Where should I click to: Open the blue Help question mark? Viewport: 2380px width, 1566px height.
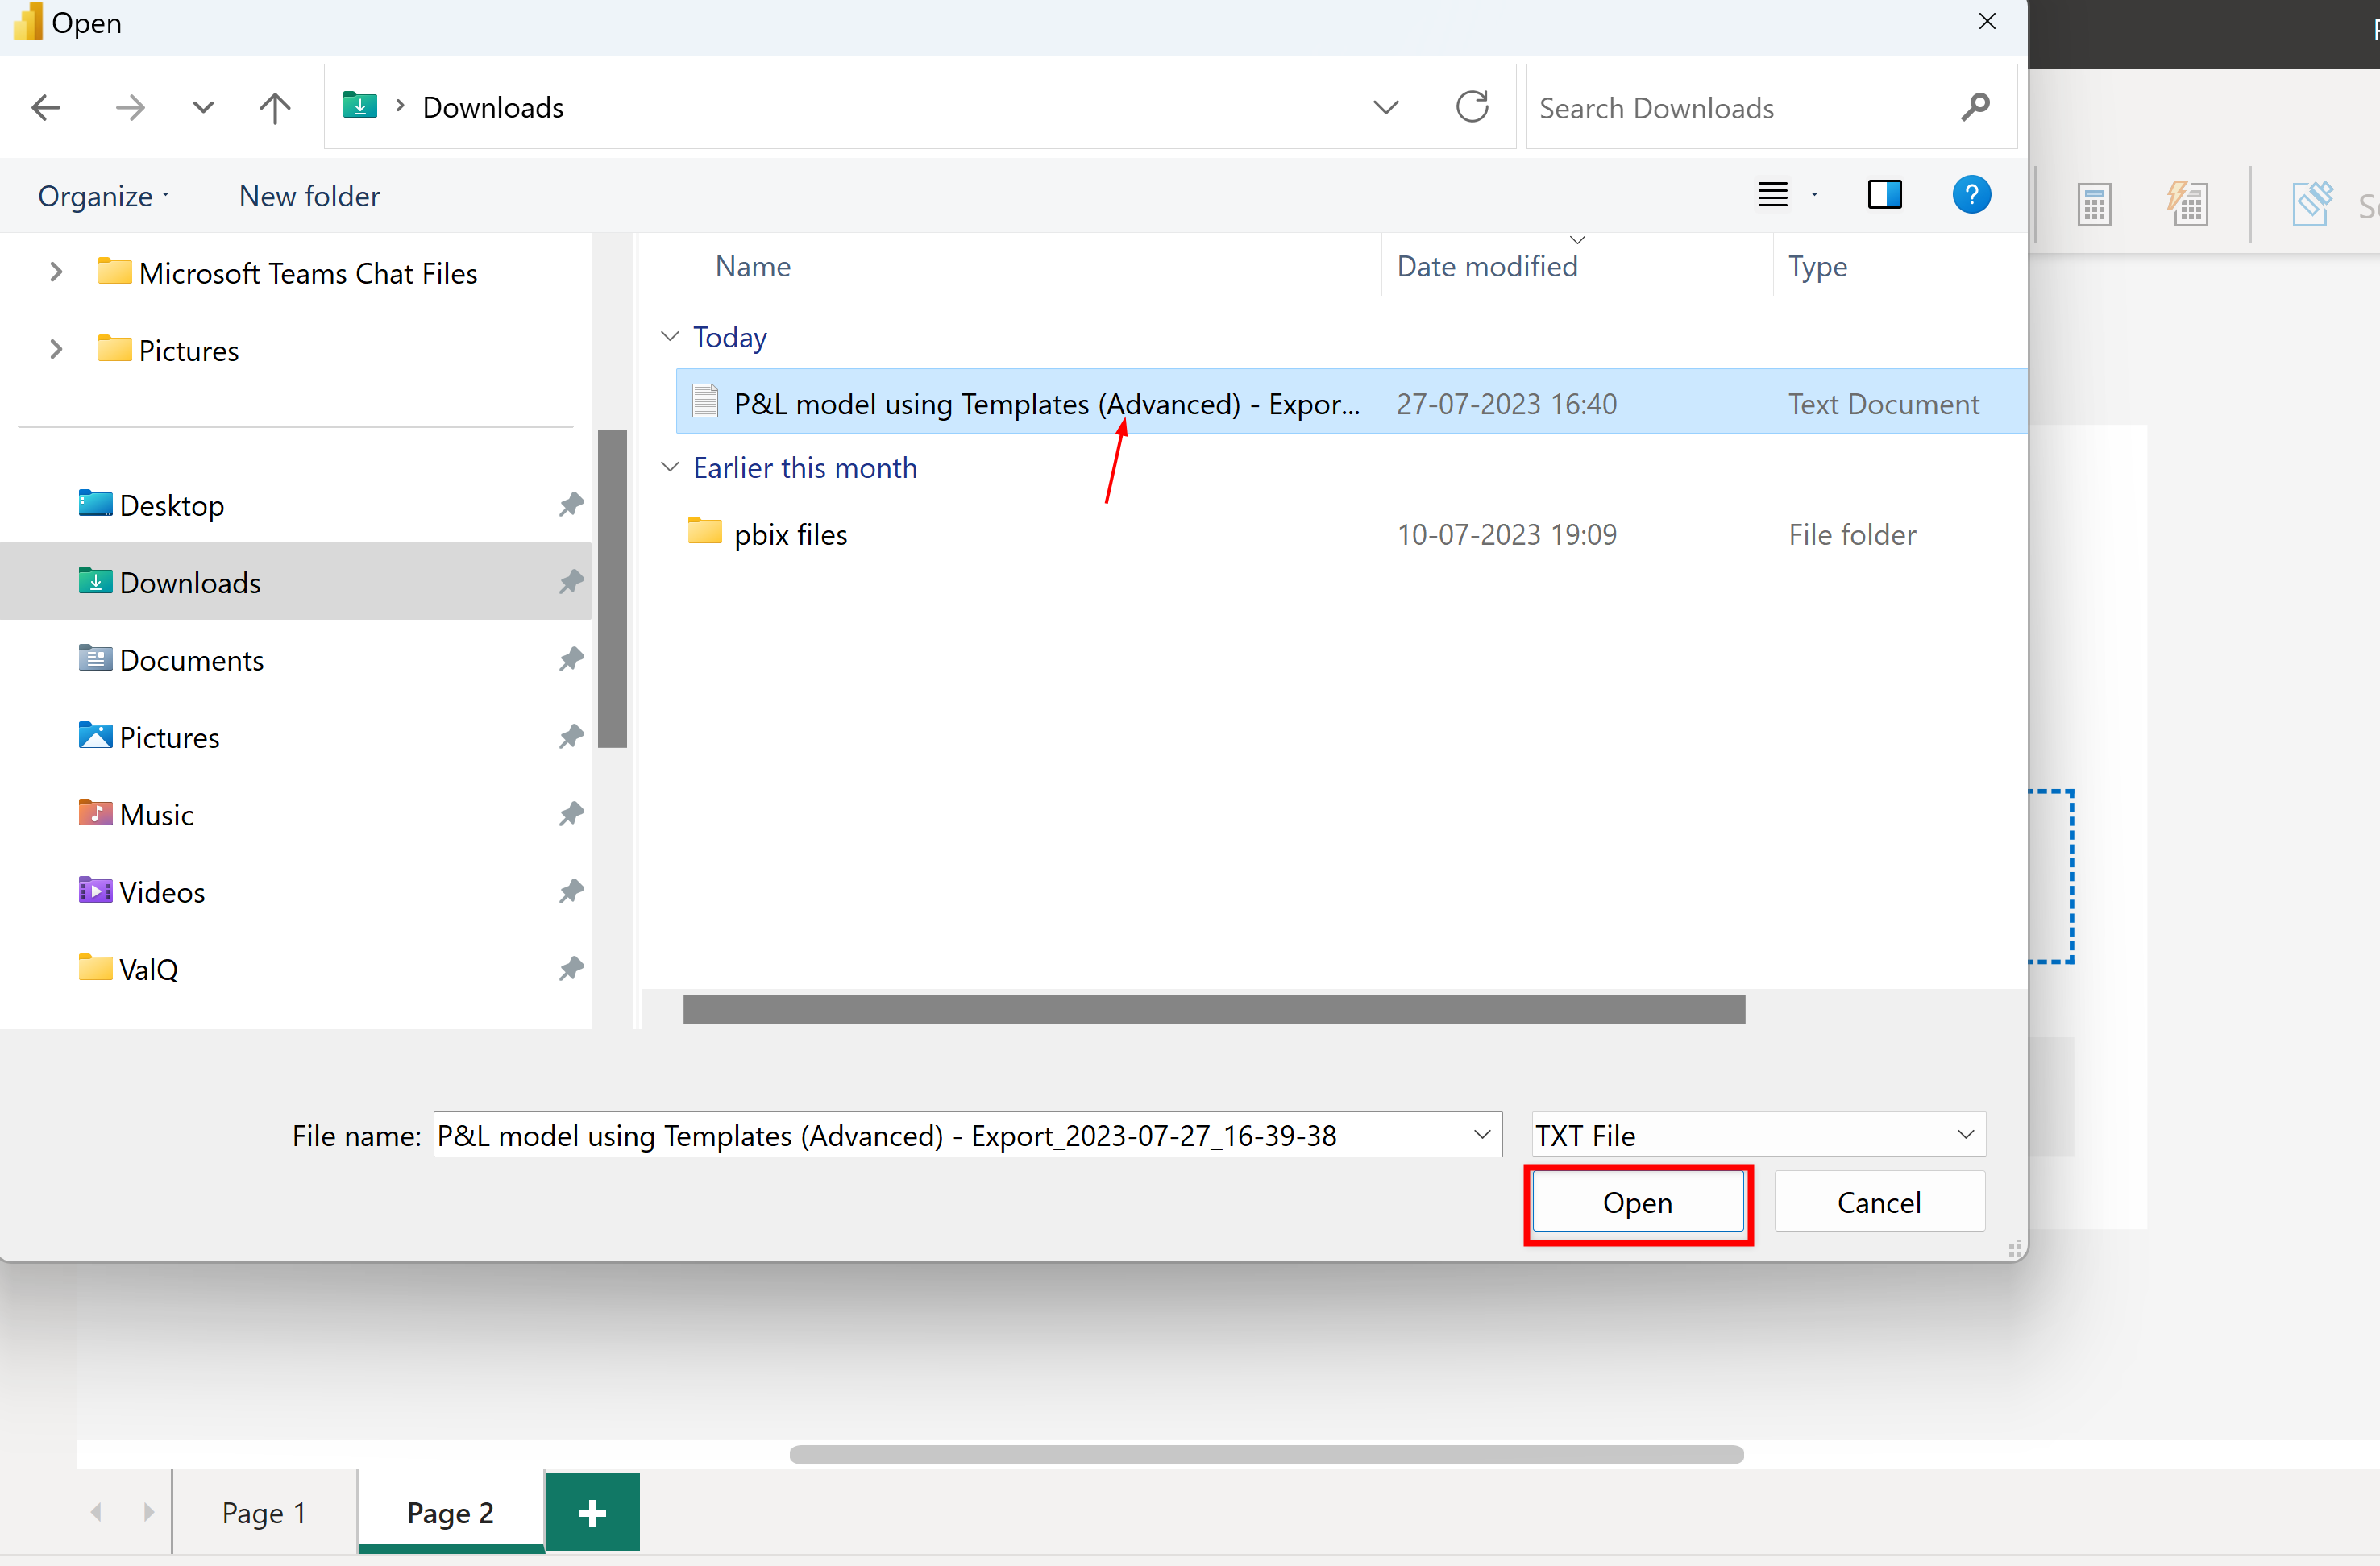tap(1971, 195)
